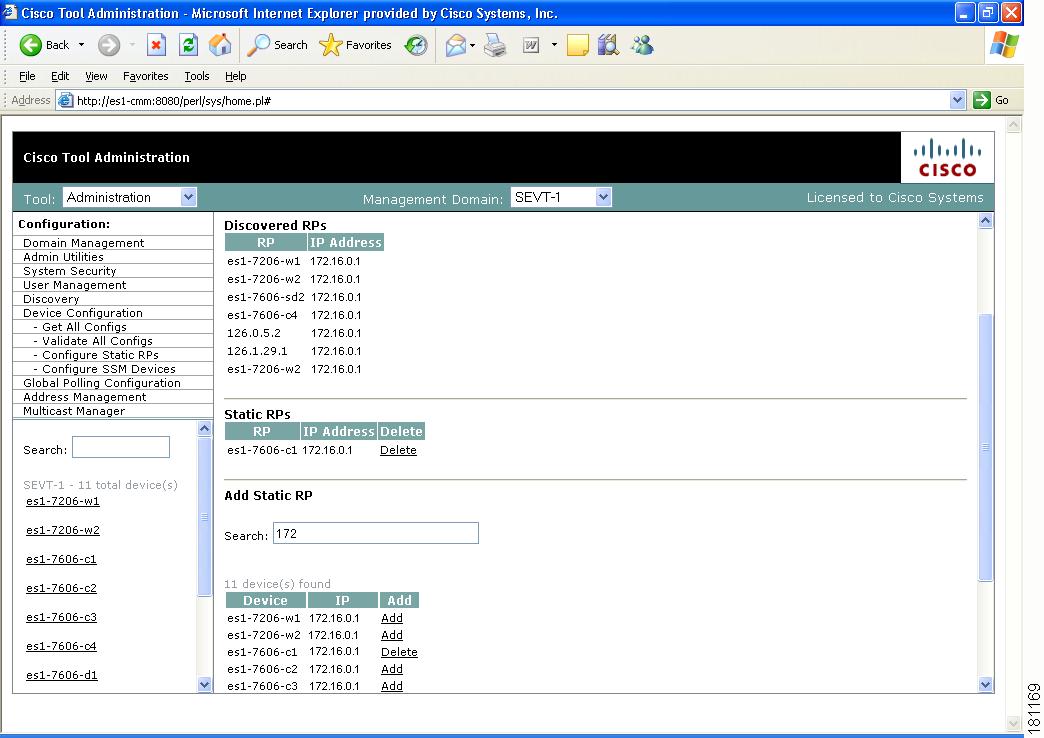Expand the Mail icon dropdown arrow

[472, 45]
